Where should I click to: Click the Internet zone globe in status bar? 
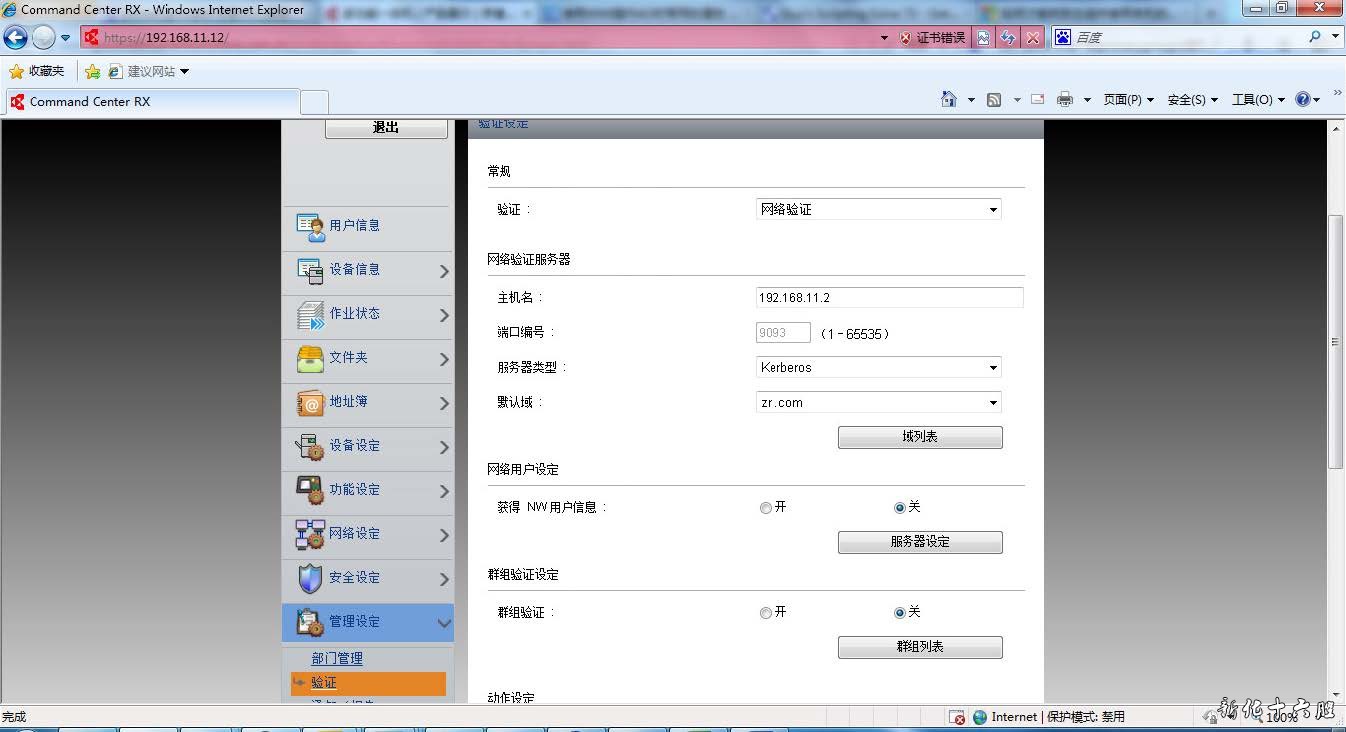(981, 717)
